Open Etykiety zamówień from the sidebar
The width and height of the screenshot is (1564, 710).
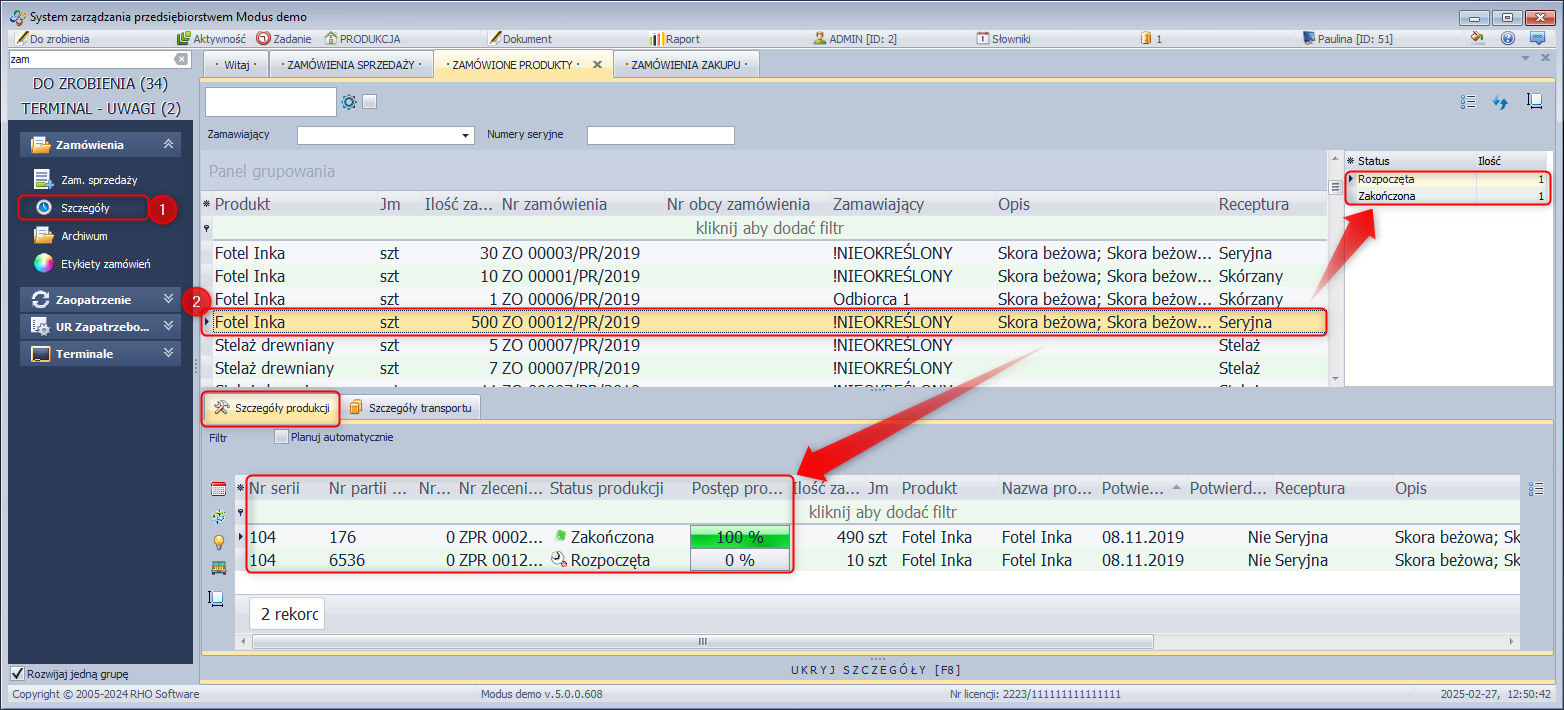click(105, 264)
